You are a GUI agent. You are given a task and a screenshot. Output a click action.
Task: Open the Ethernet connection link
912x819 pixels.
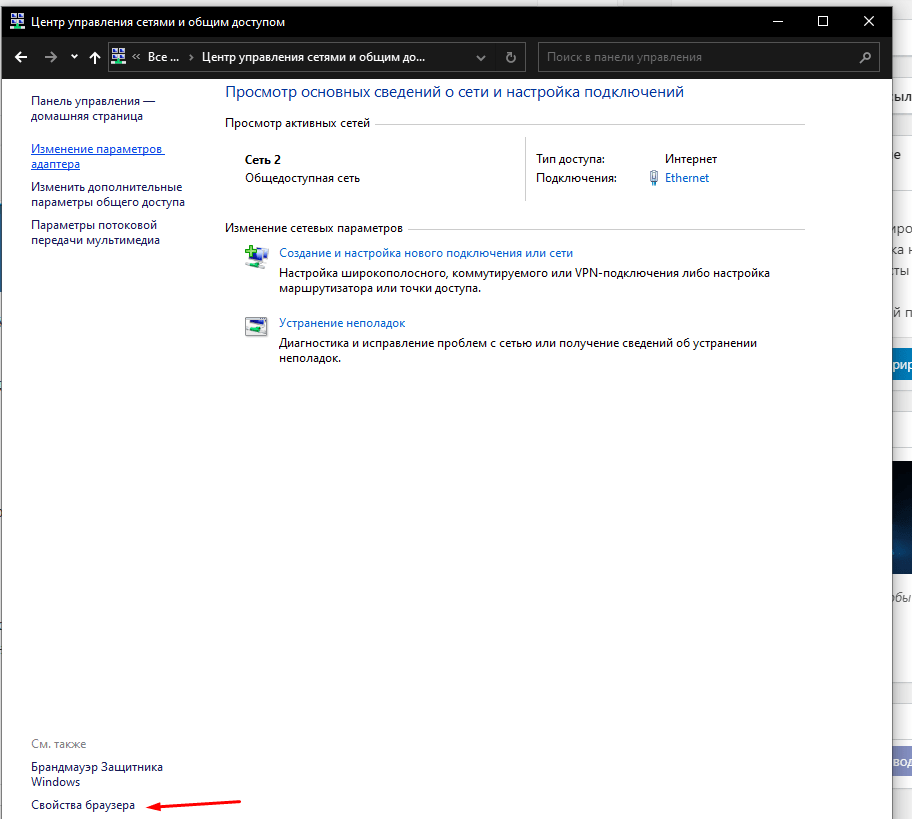[x=687, y=178]
